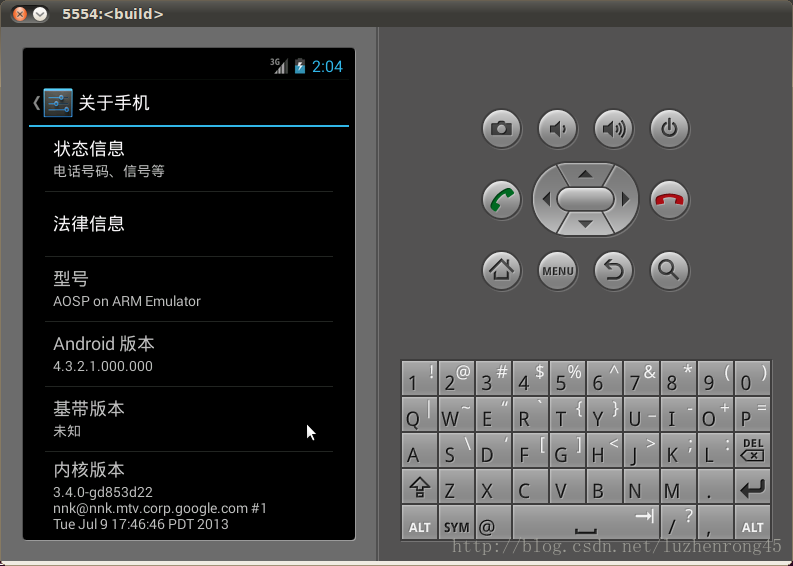Click the slash question mark key
Image resolution: width=793 pixels, height=566 pixels.
pos(679,522)
